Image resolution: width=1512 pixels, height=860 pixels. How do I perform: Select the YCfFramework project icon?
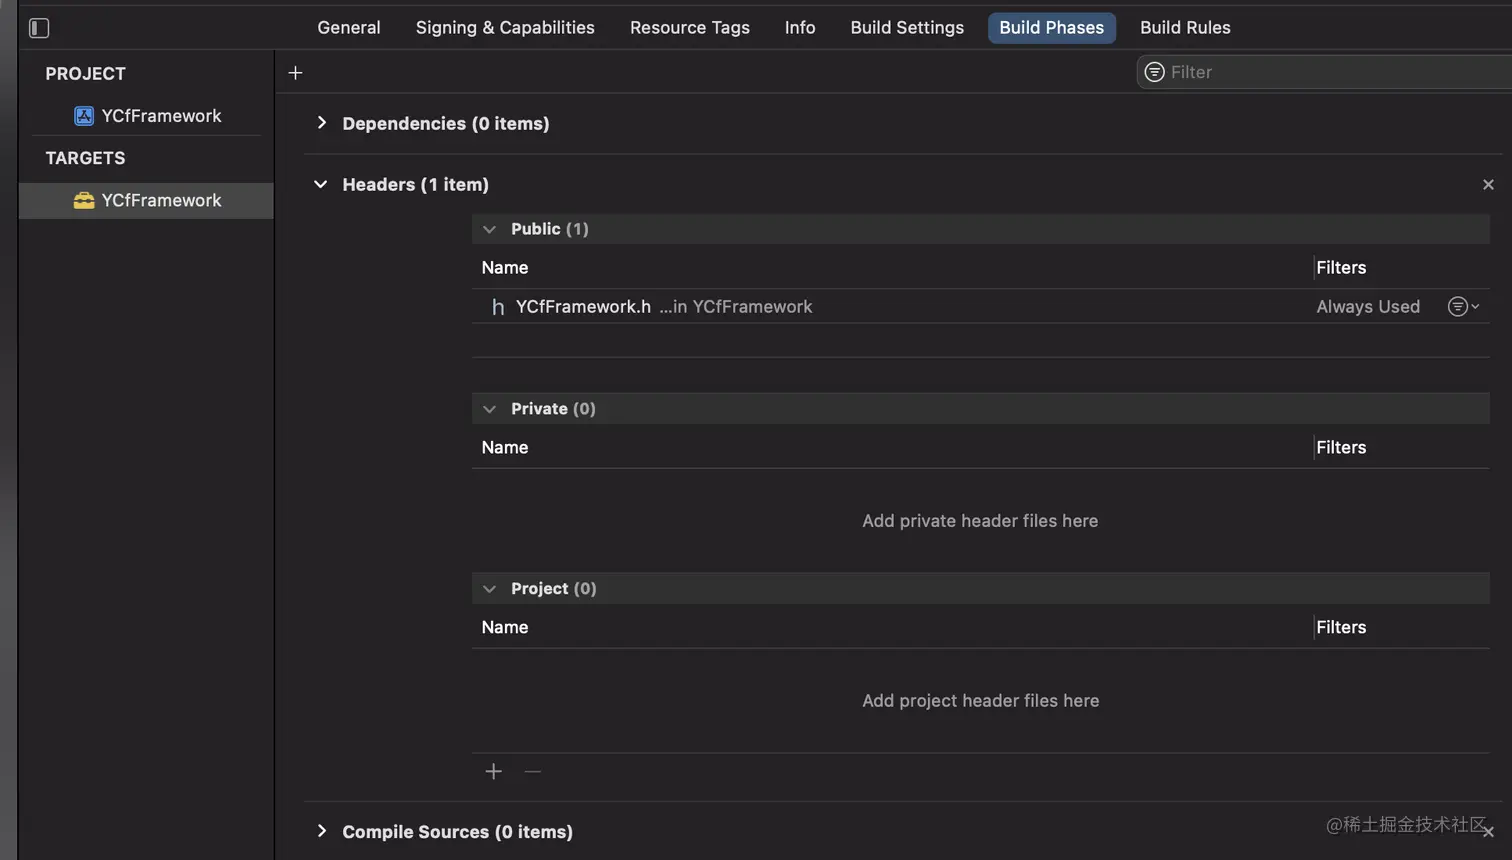84,116
